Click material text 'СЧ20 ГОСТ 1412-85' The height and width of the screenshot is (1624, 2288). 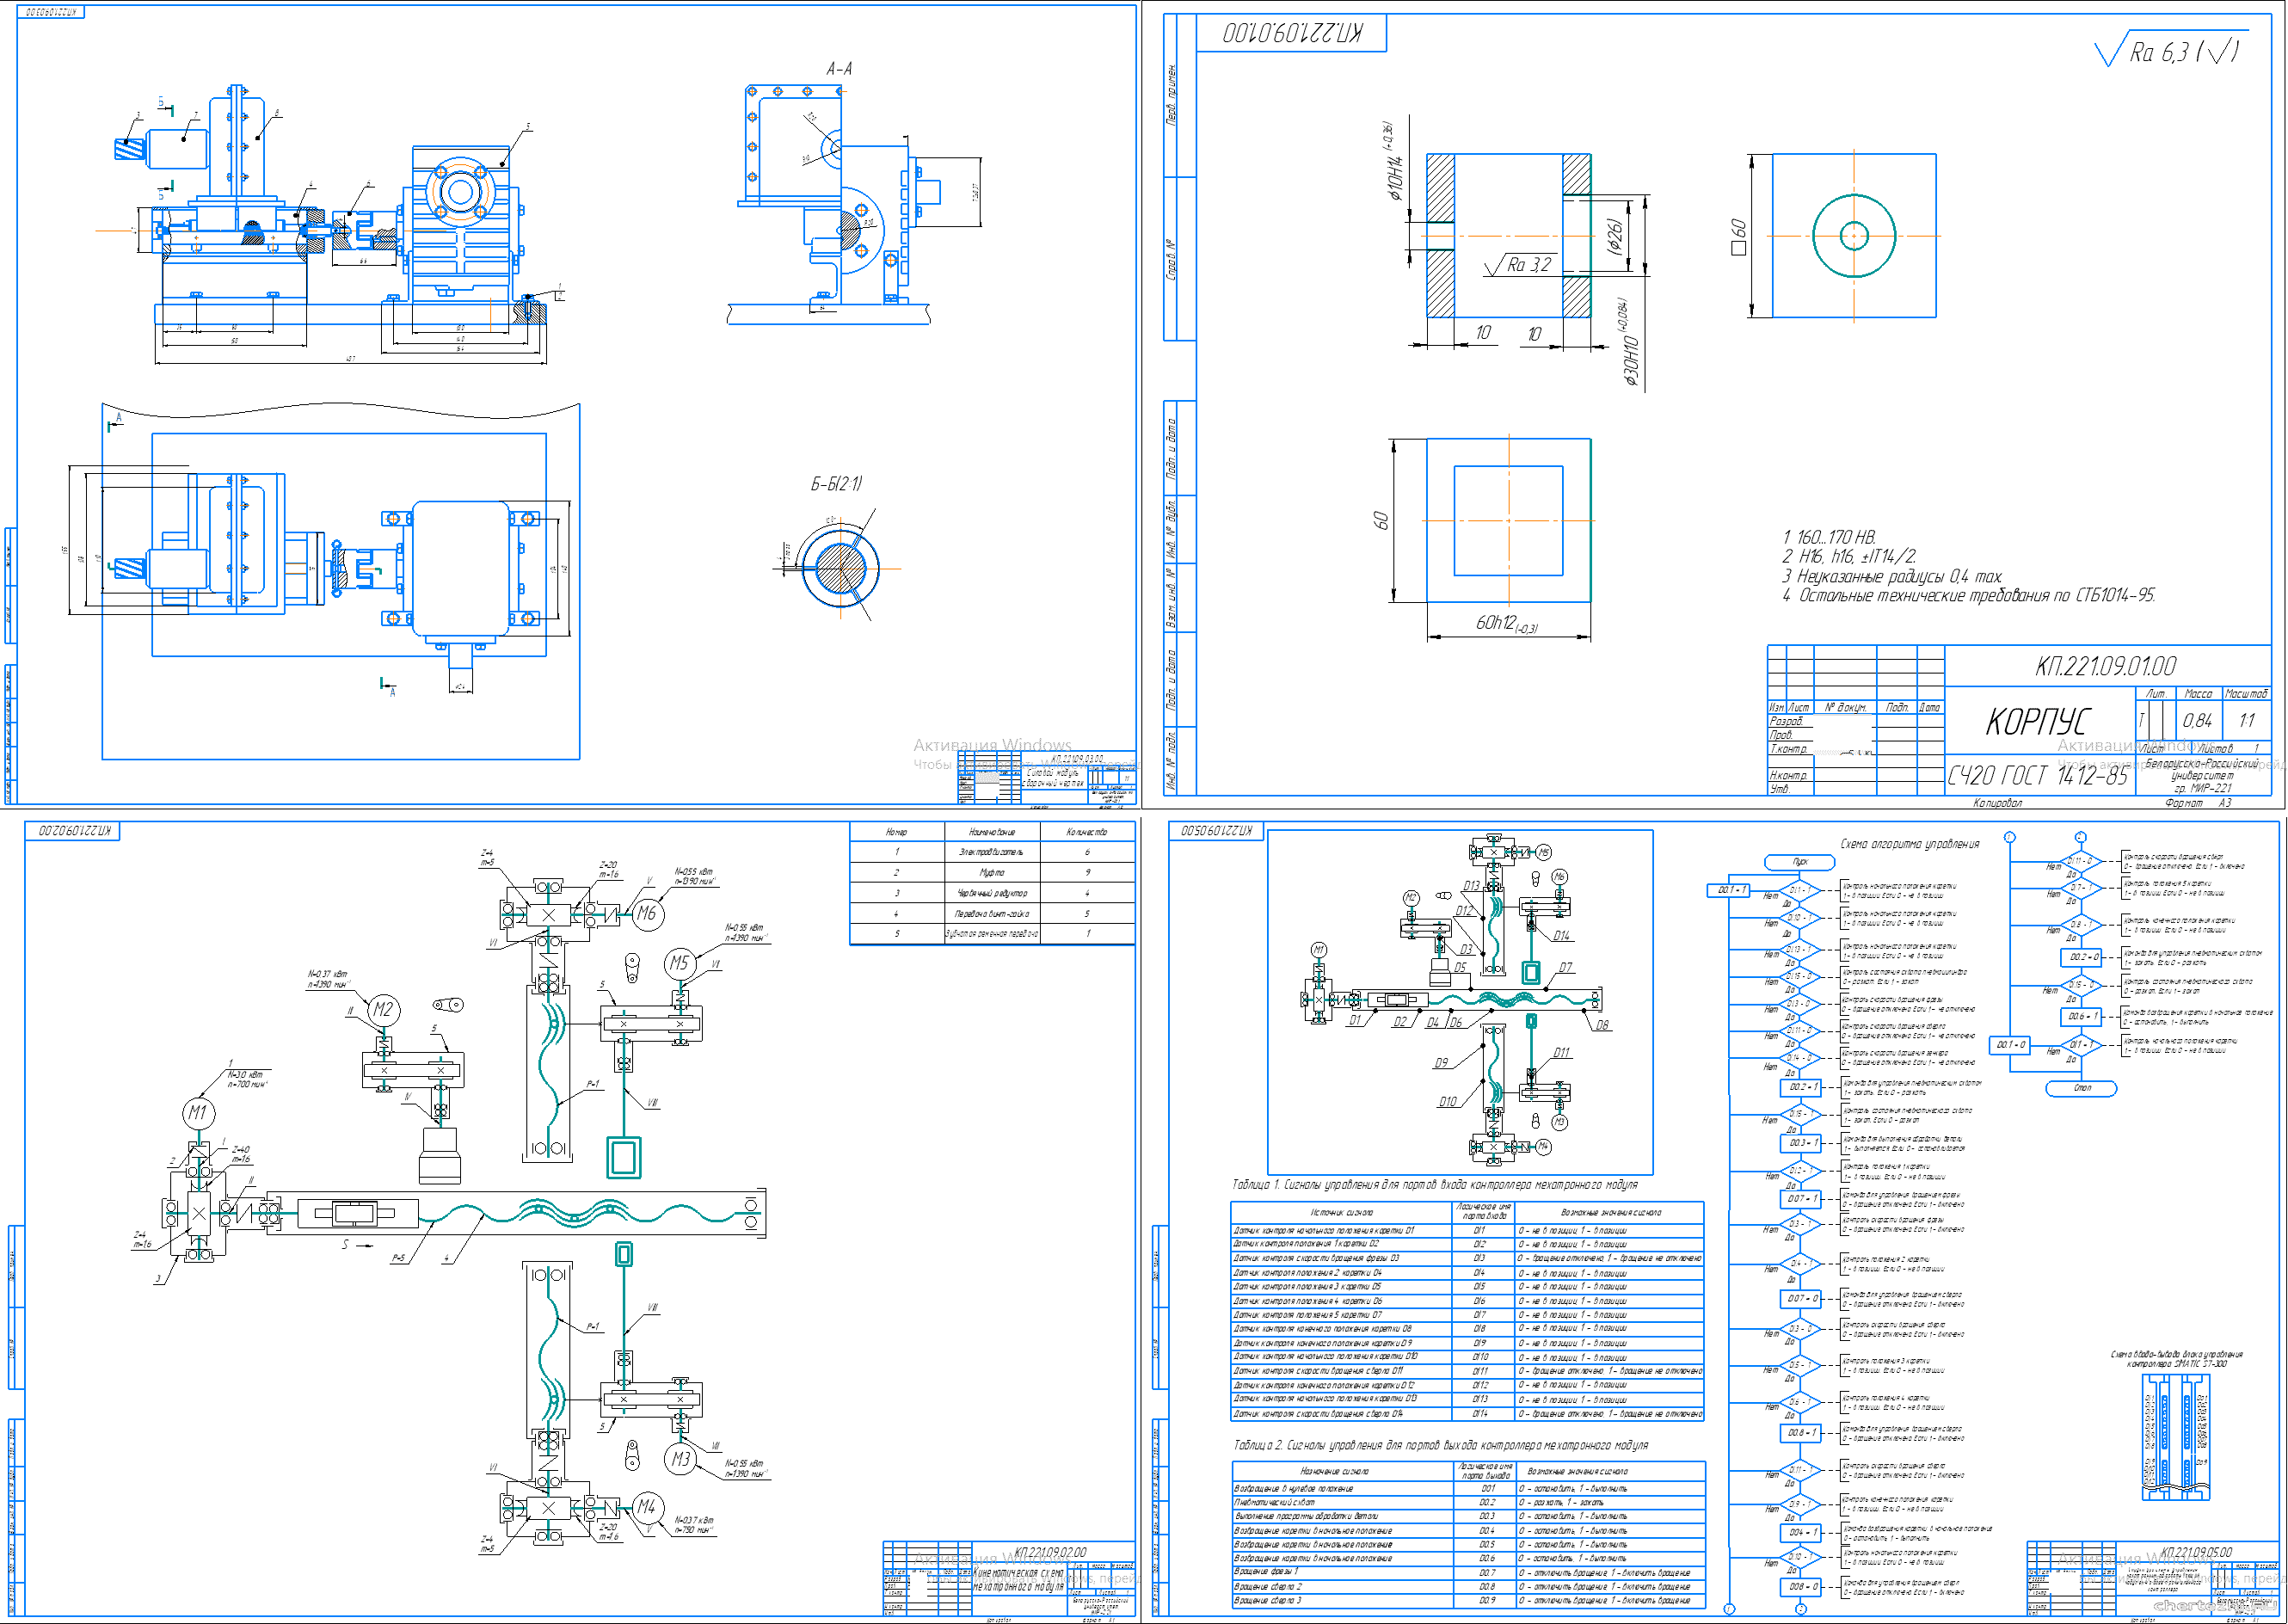[x=2037, y=775]
